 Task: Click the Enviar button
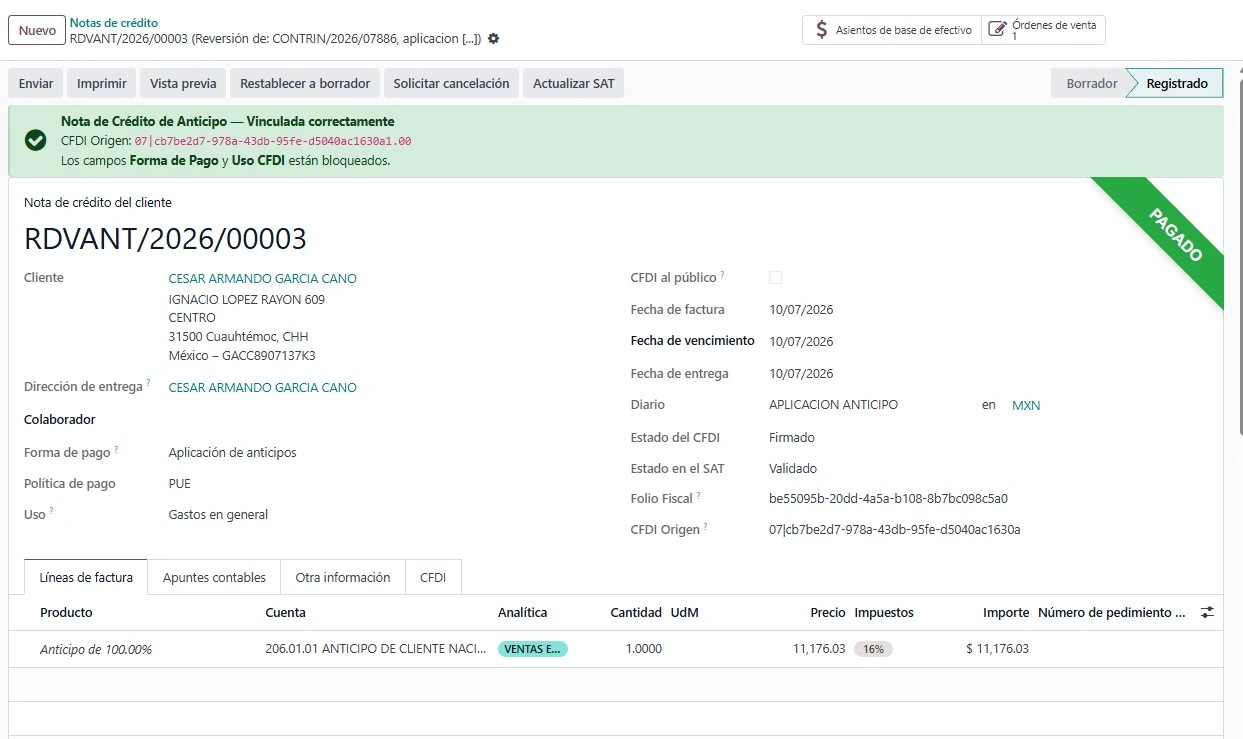point(36,83)
